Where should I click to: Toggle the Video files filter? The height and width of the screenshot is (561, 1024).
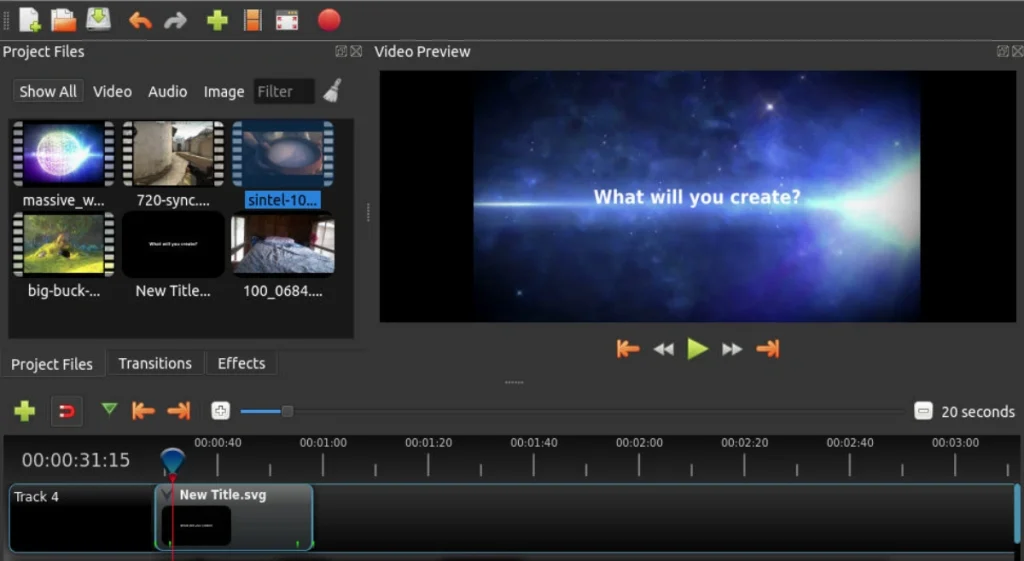point(112,91)
